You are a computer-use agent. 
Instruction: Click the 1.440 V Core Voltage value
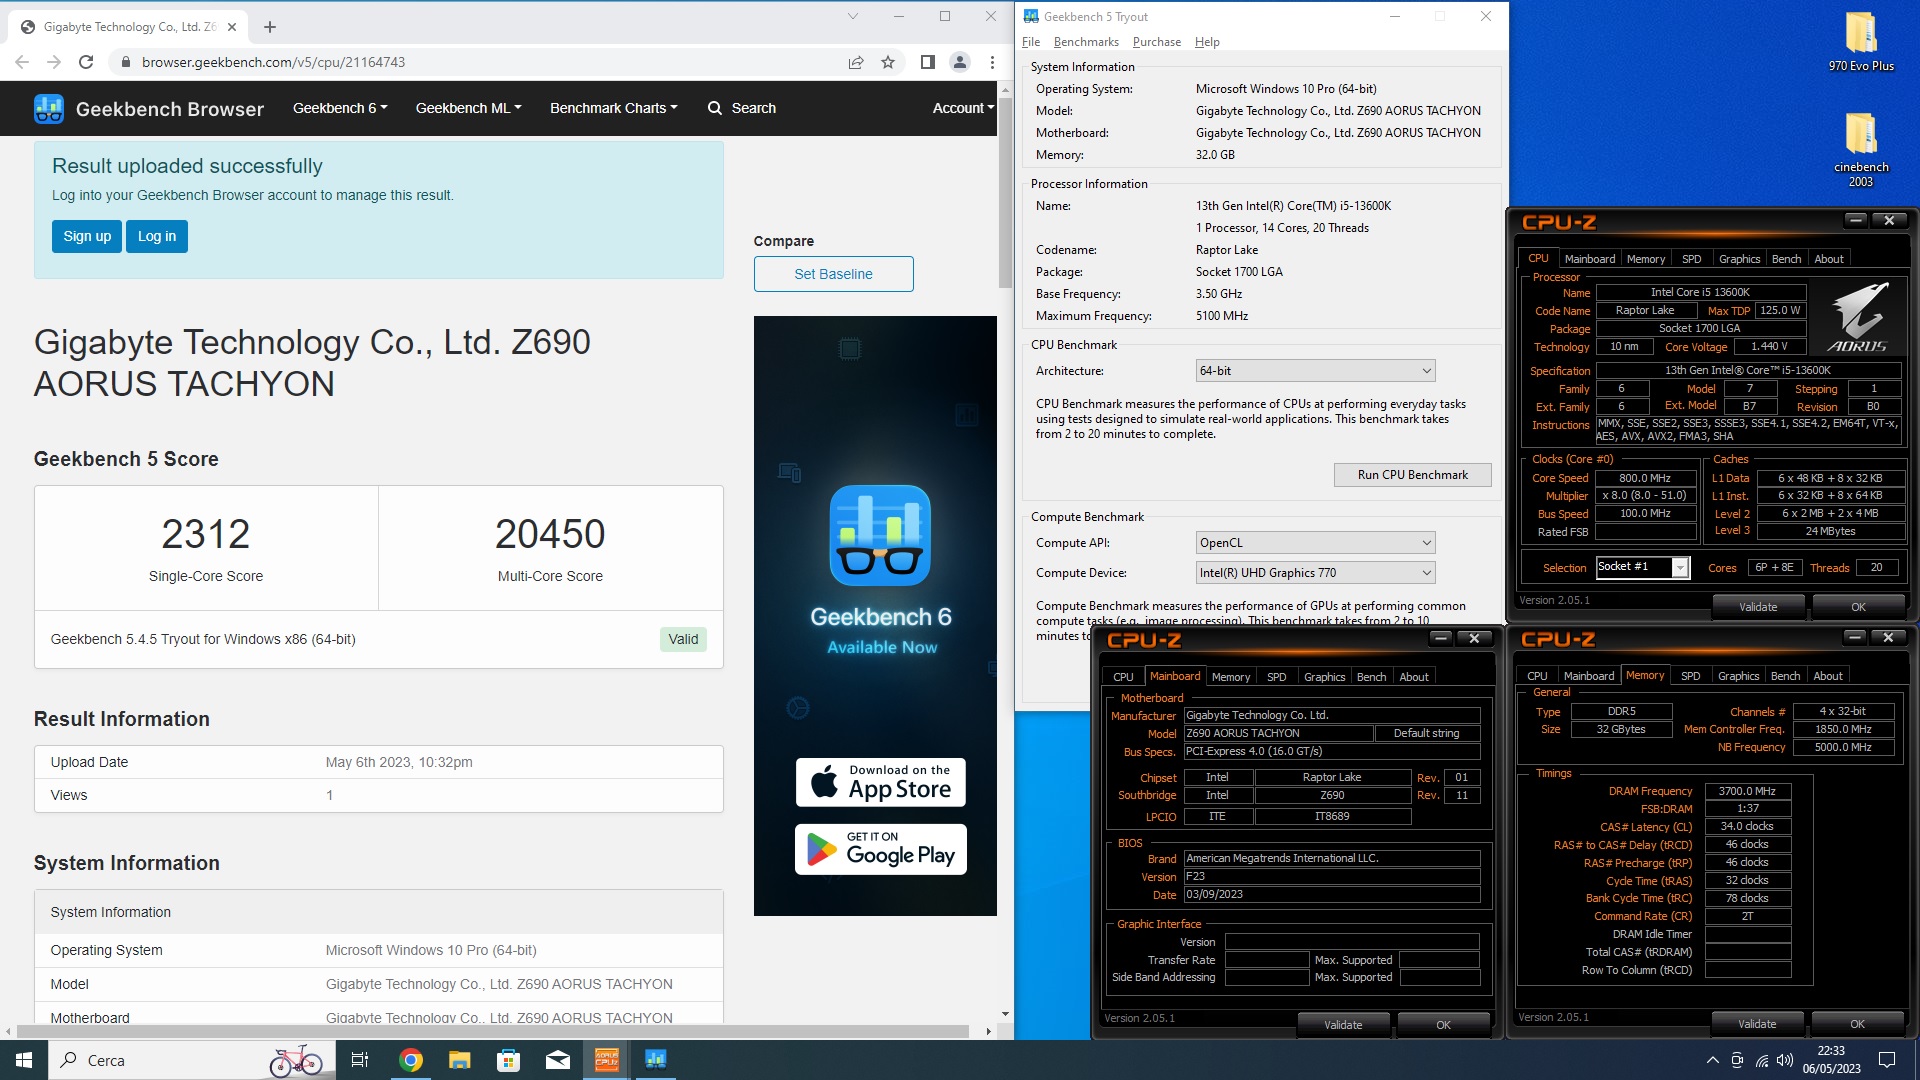(x=1770, y=347)
